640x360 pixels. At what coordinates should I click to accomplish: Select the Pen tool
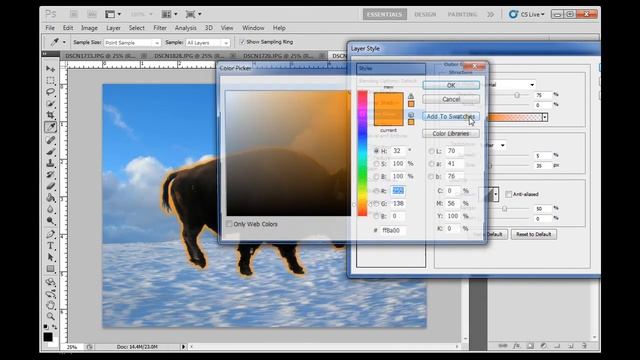click(51, 234)
